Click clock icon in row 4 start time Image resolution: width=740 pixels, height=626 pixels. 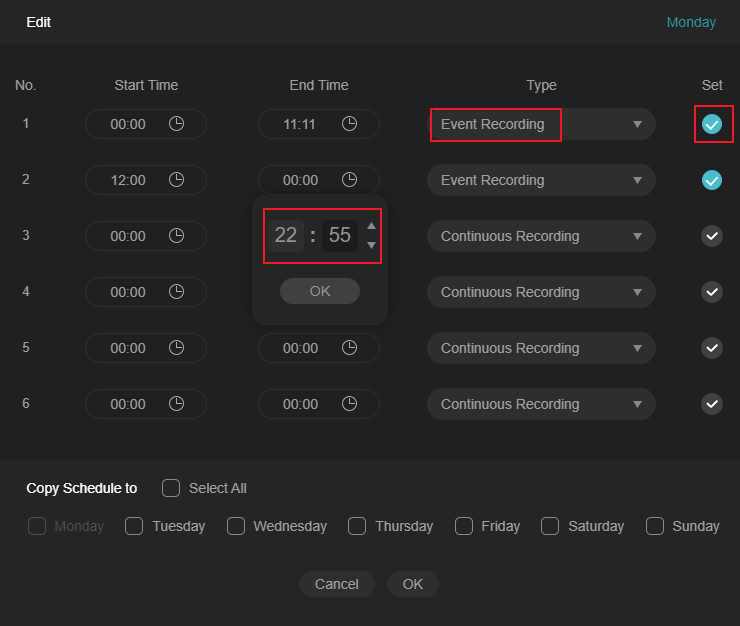click(177, 292)
